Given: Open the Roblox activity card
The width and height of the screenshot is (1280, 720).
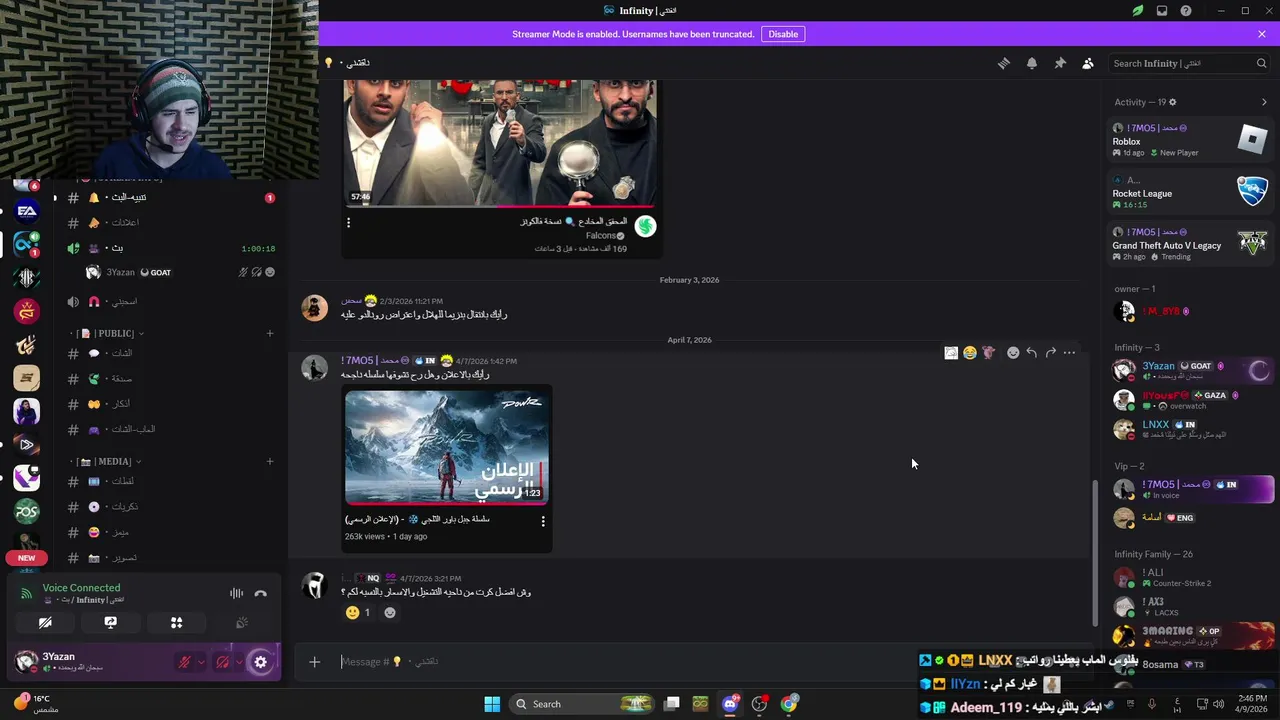Looking at the screenshot, I should (x=1190, y=140).
